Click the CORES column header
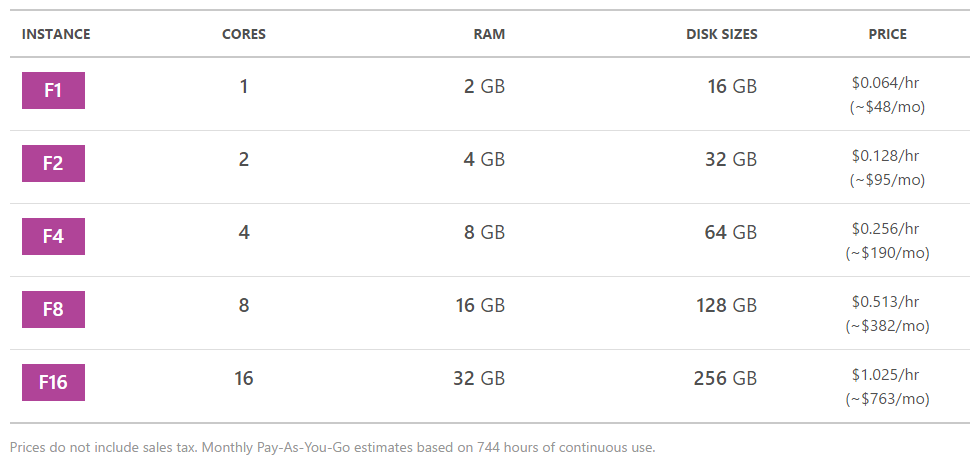The height and width of the screenshot is (465, 977). 244,34
